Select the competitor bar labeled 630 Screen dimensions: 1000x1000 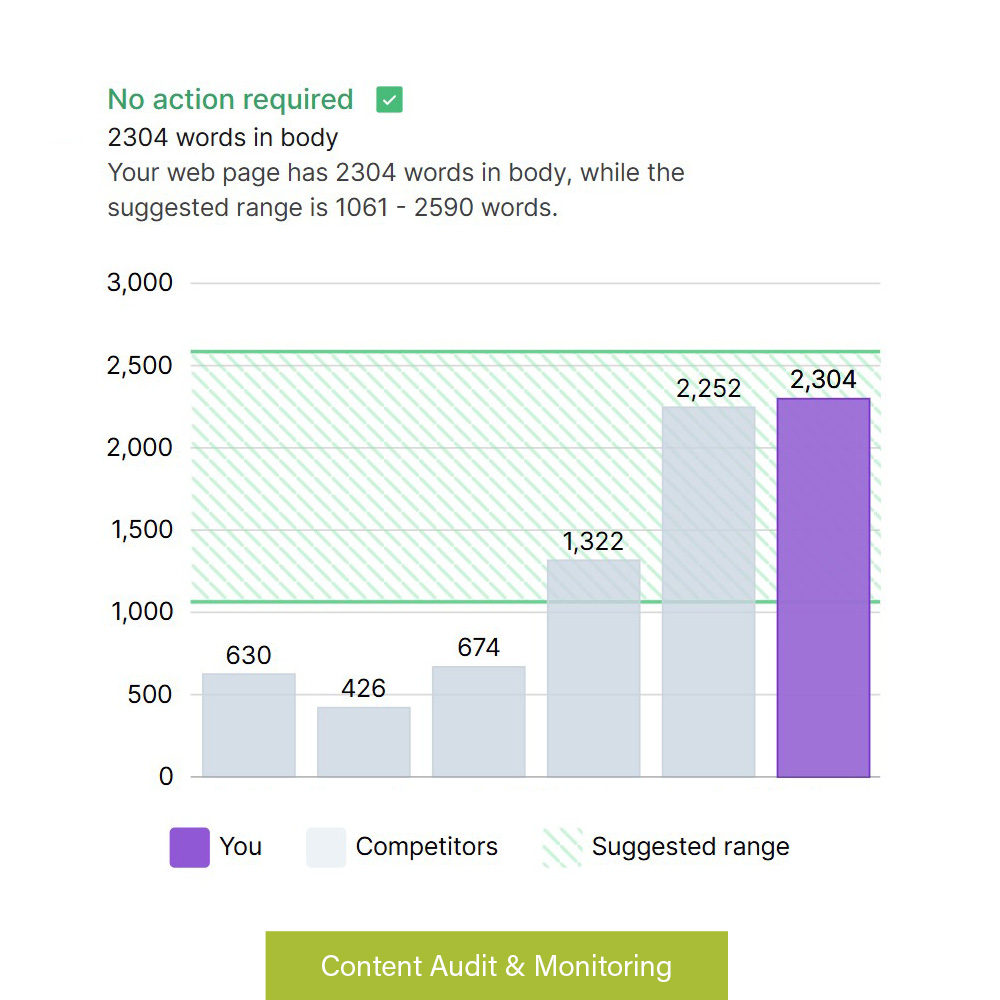pyautogui.click(x=248, y=725)
